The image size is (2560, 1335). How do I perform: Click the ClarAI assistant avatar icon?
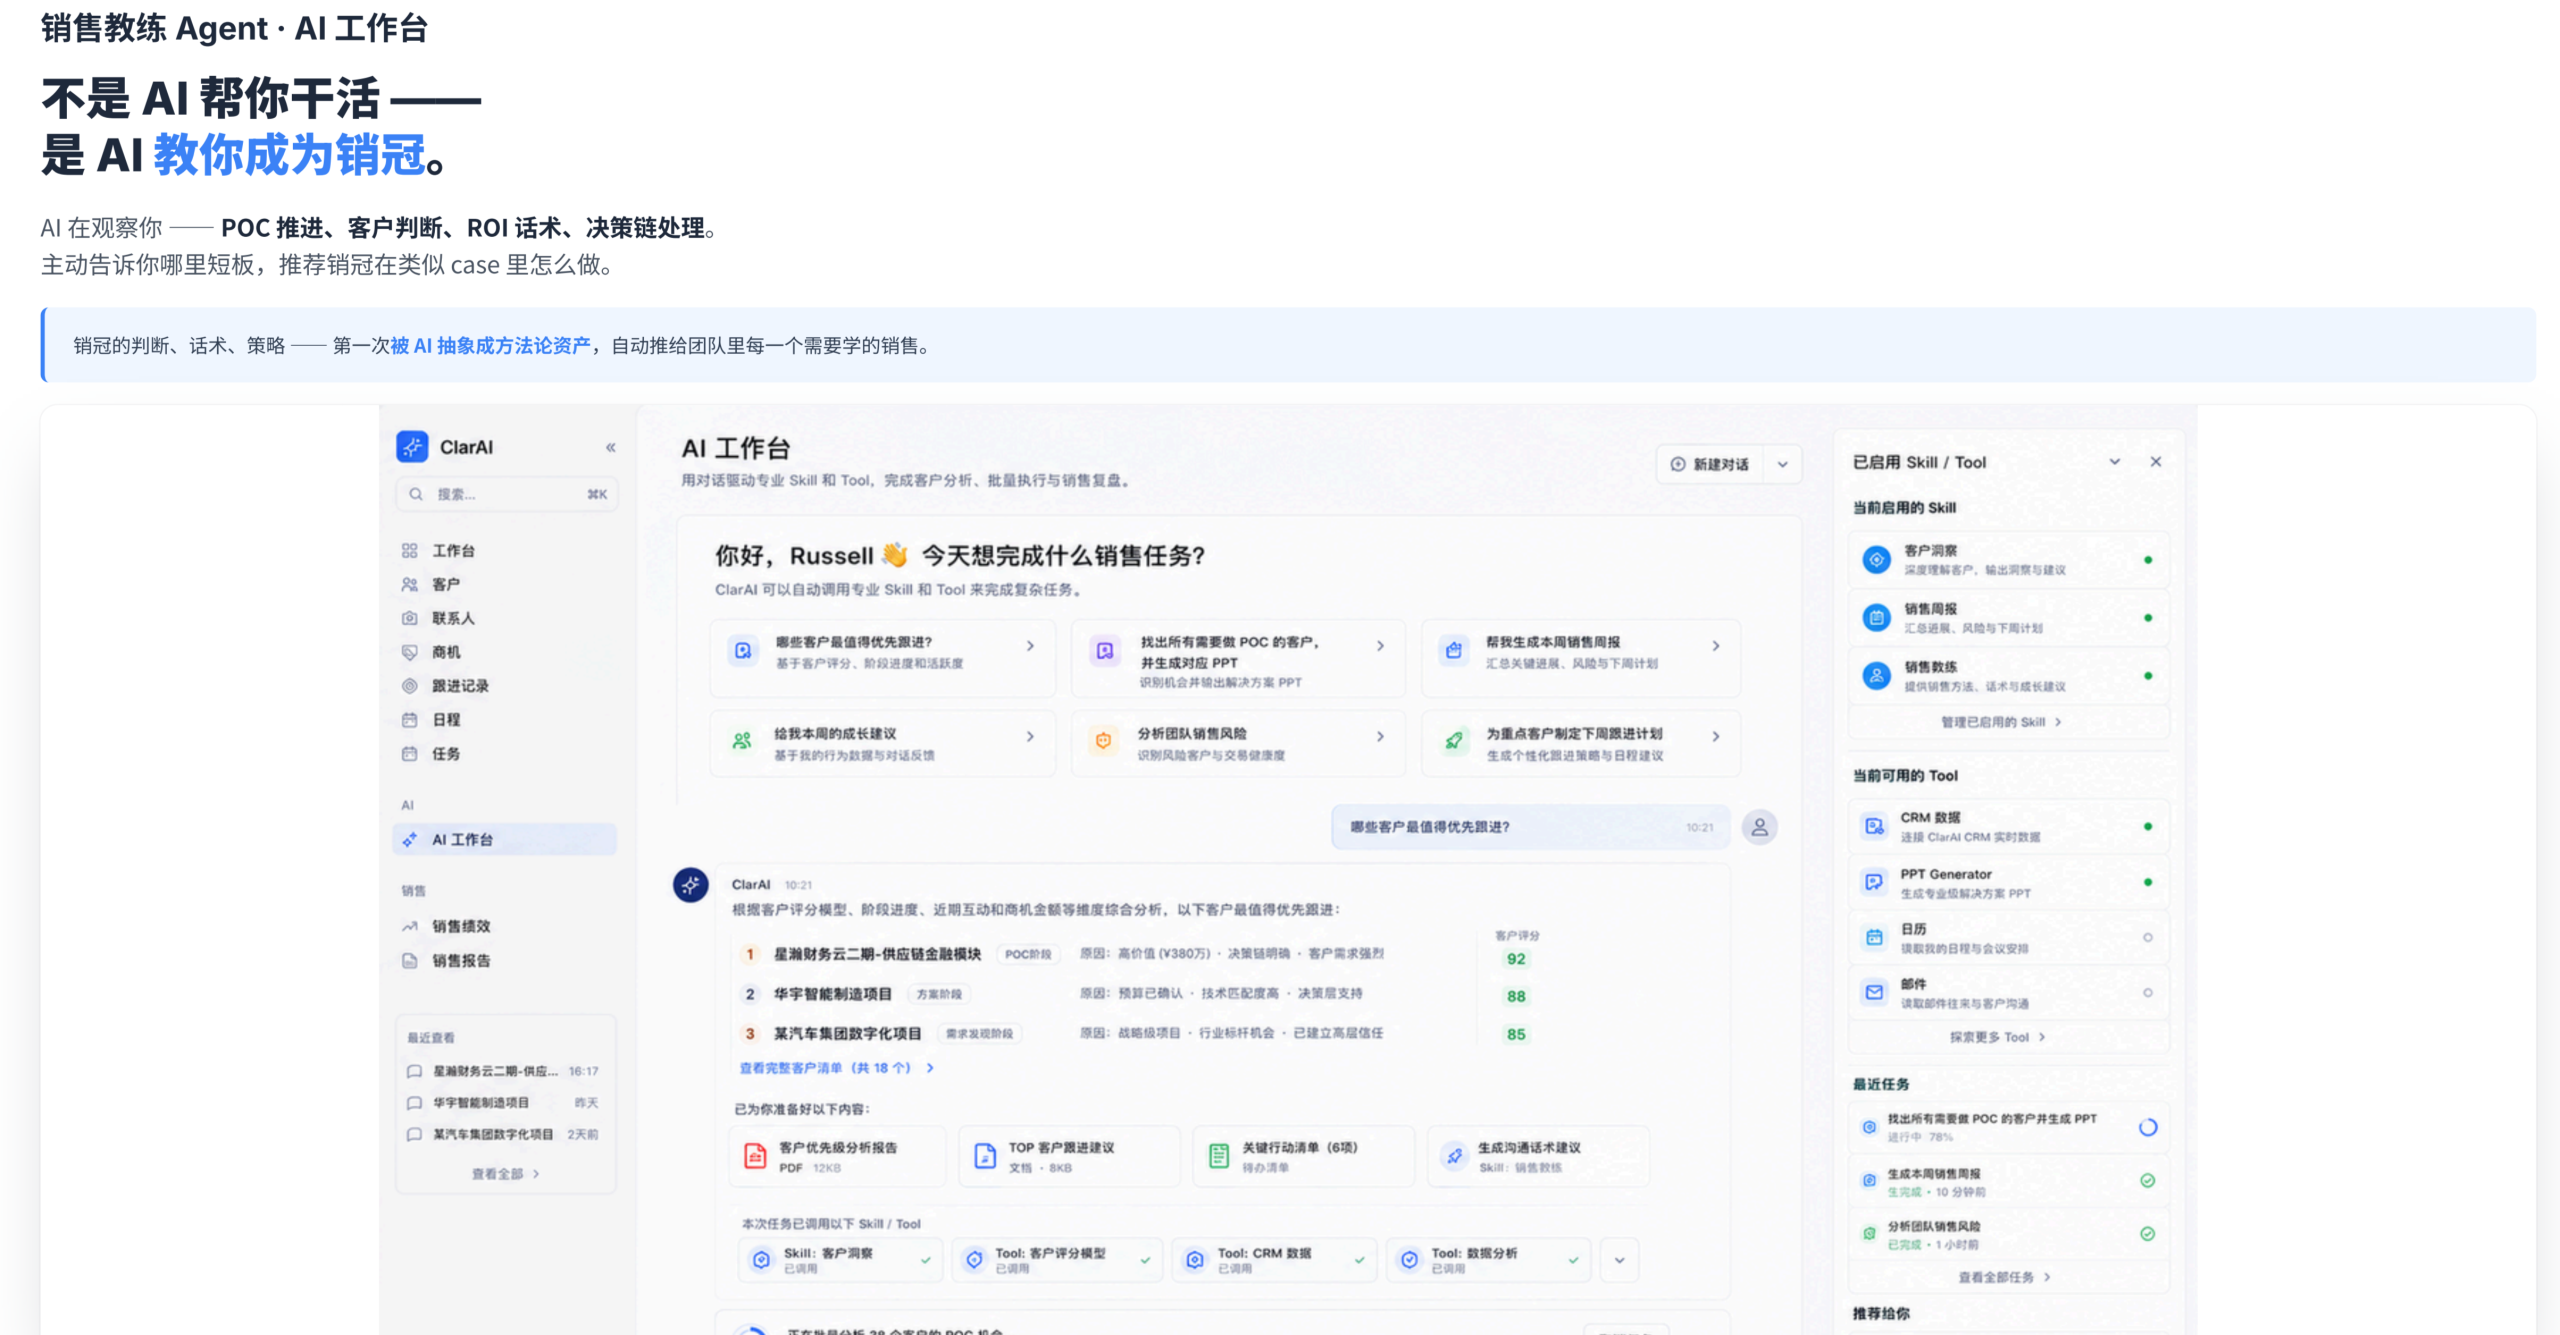click(x=690, y=884)
